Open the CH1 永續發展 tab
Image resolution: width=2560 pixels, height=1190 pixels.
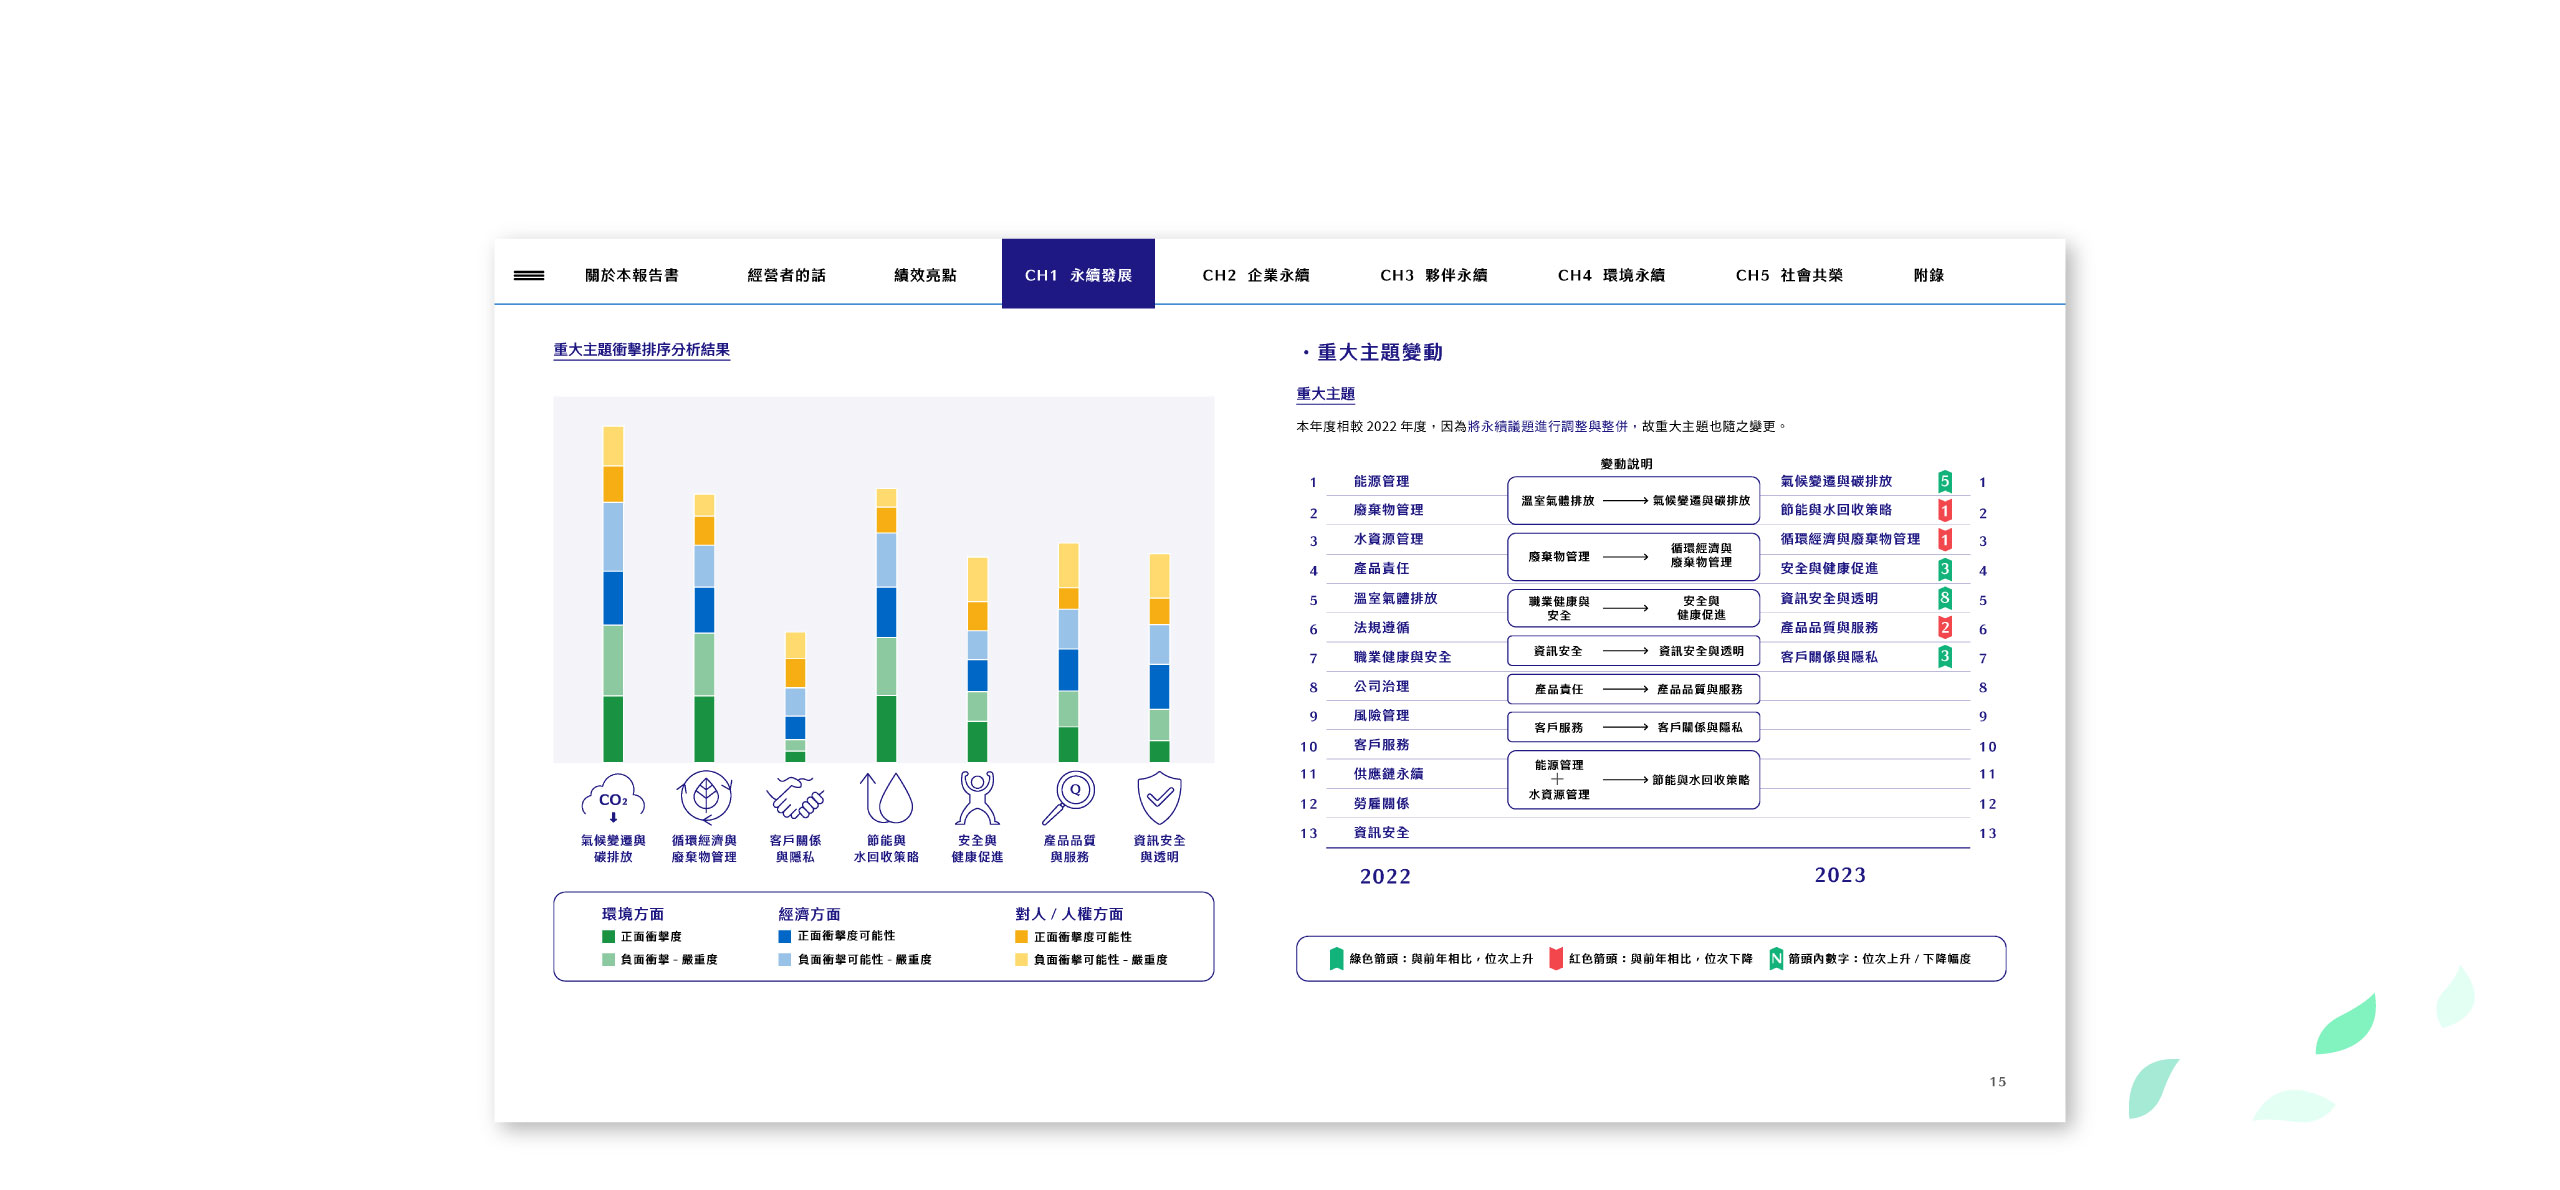pyautogui.click(x=1078, y=274)
